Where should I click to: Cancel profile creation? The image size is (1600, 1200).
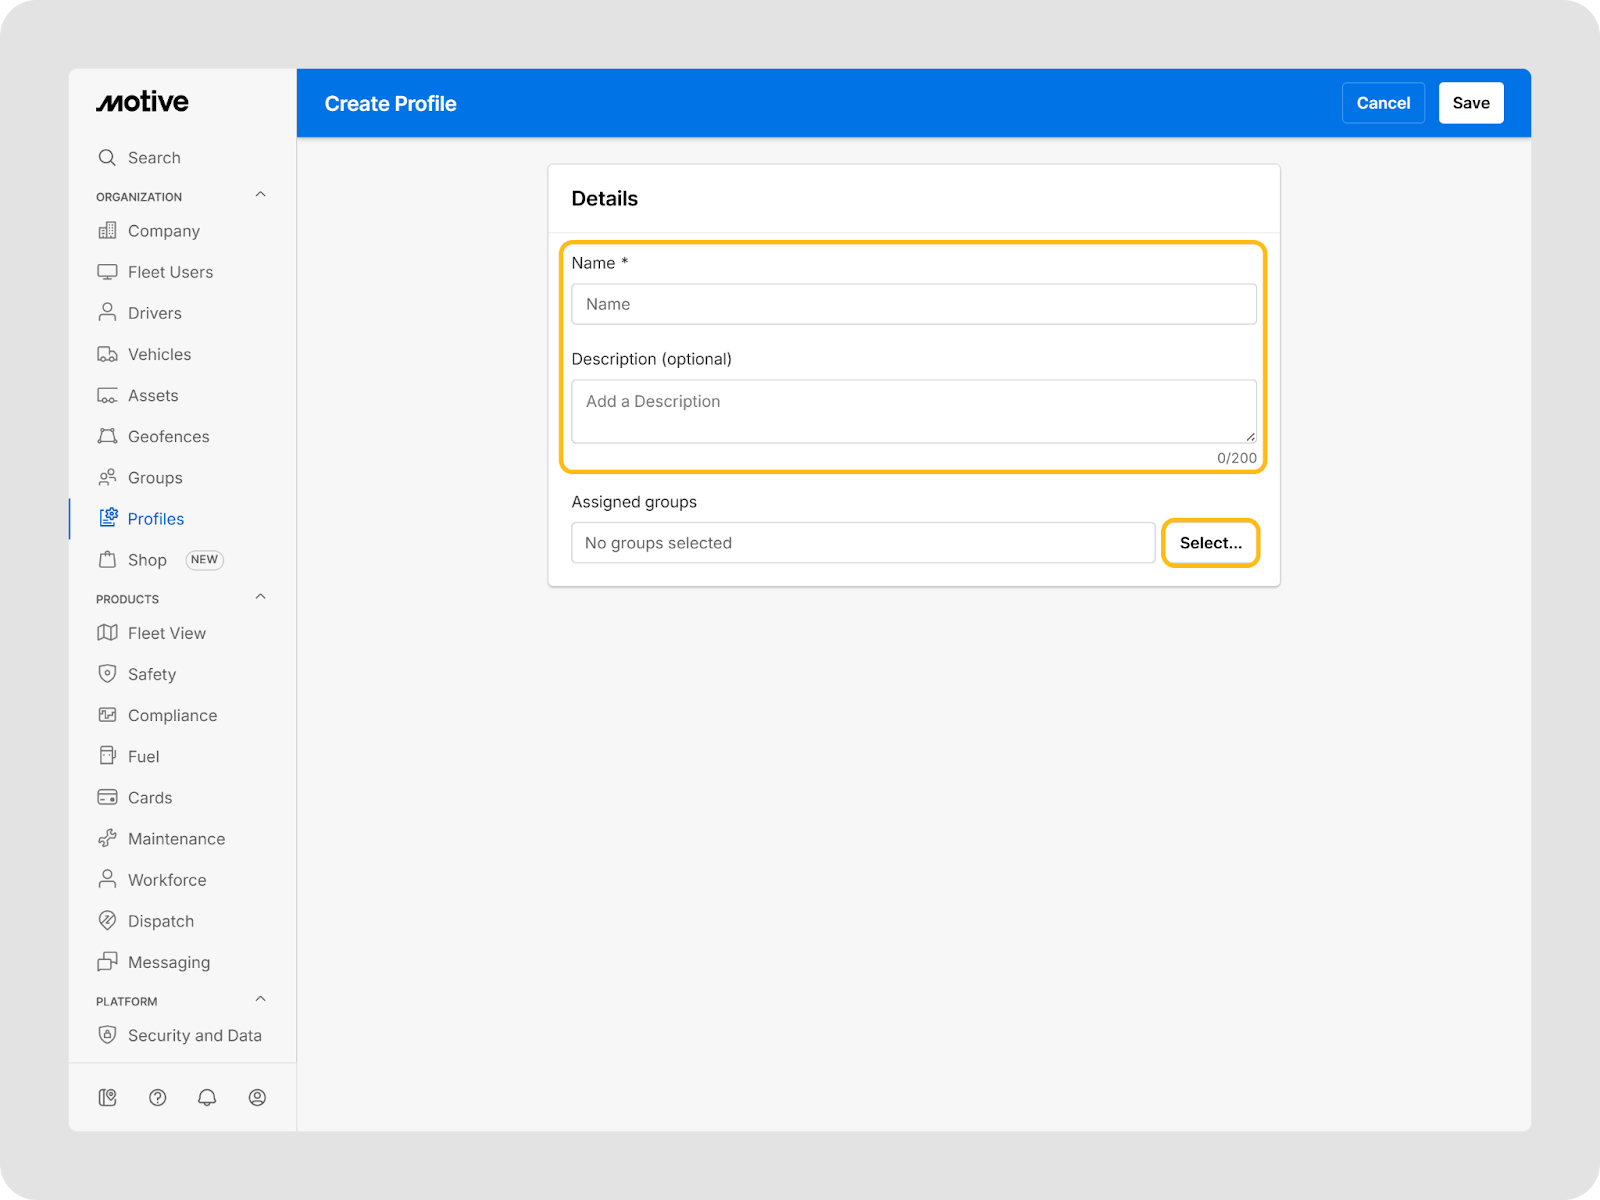tap(1383, 103)
